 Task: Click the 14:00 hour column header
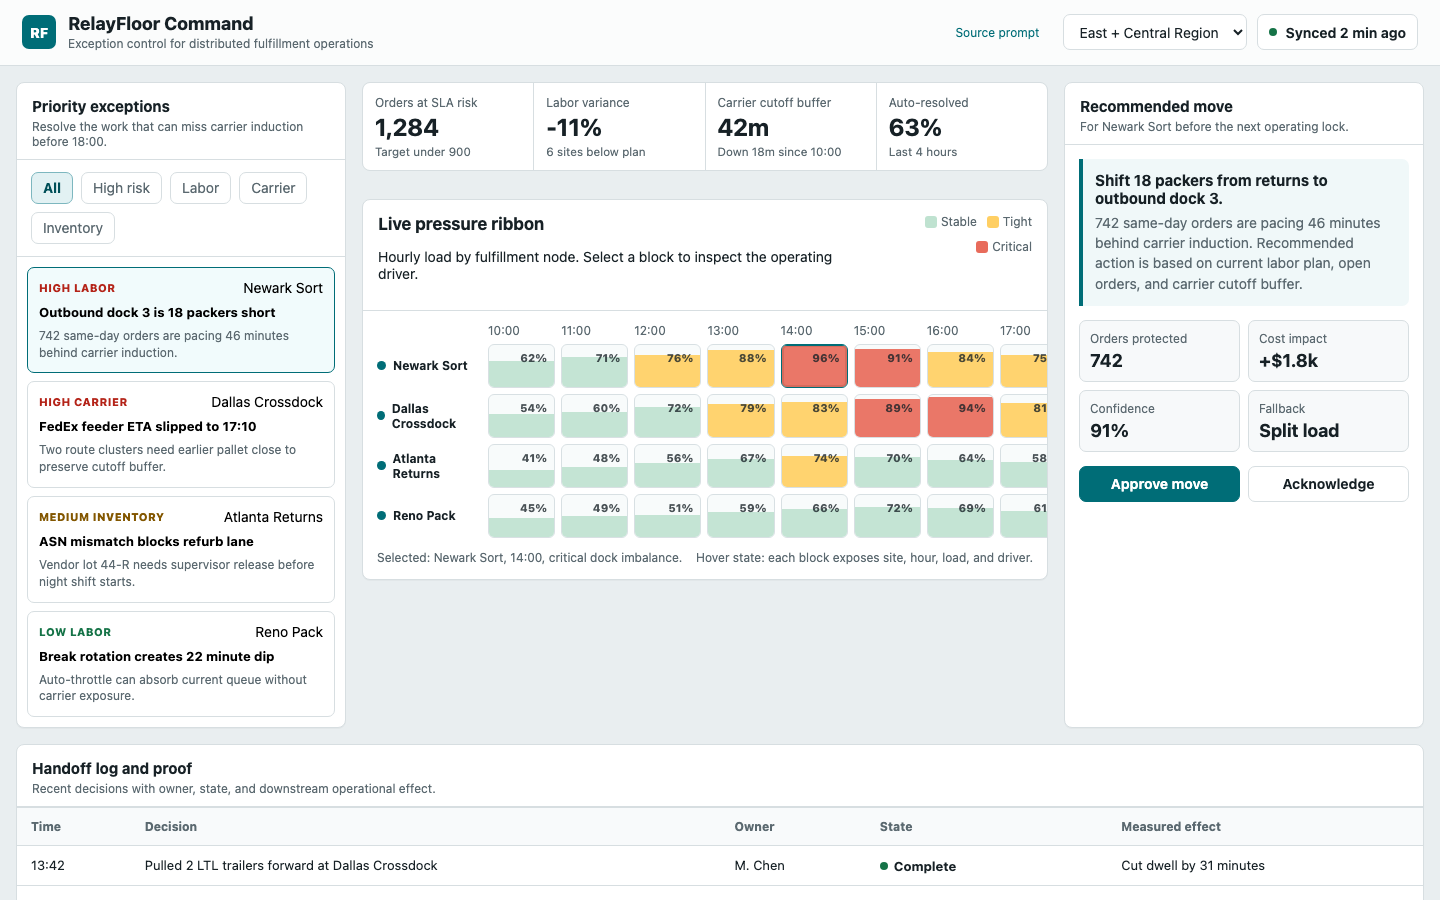coord(797,331)
